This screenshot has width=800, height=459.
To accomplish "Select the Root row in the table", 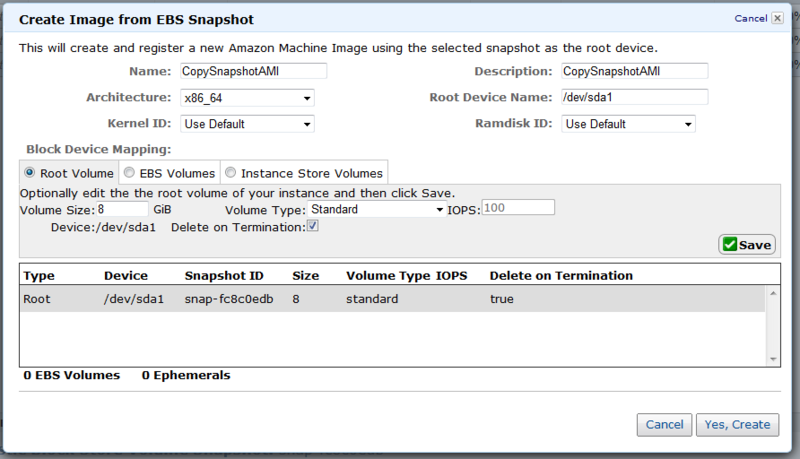I will pos(392,299).
